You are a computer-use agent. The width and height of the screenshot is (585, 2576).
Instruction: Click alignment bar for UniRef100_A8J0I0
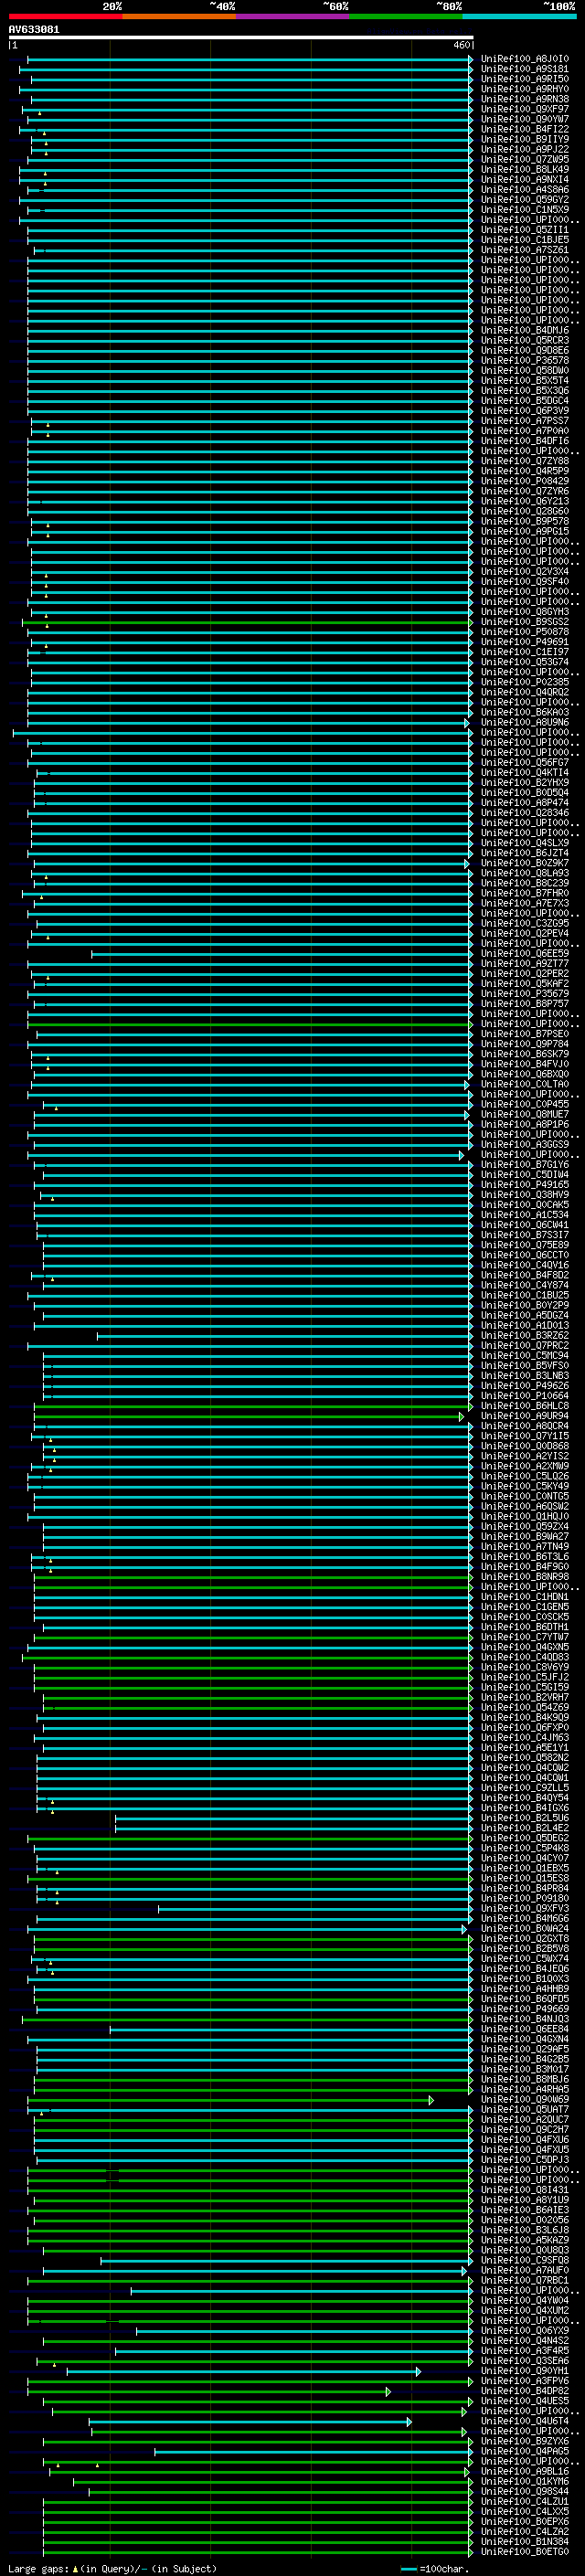[x=250, y=60]
